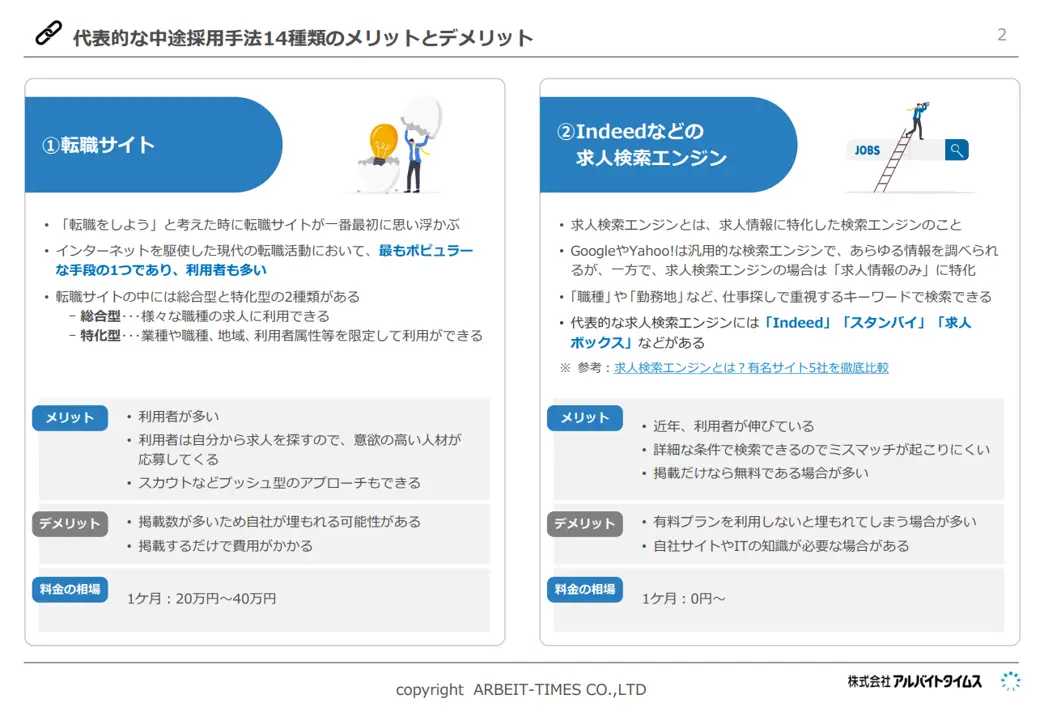Open the 求人検索エンジンとは？有名サイト5社を徹底比較 link
Screen dimensions: 1044x720
click(x=751, y=368)
